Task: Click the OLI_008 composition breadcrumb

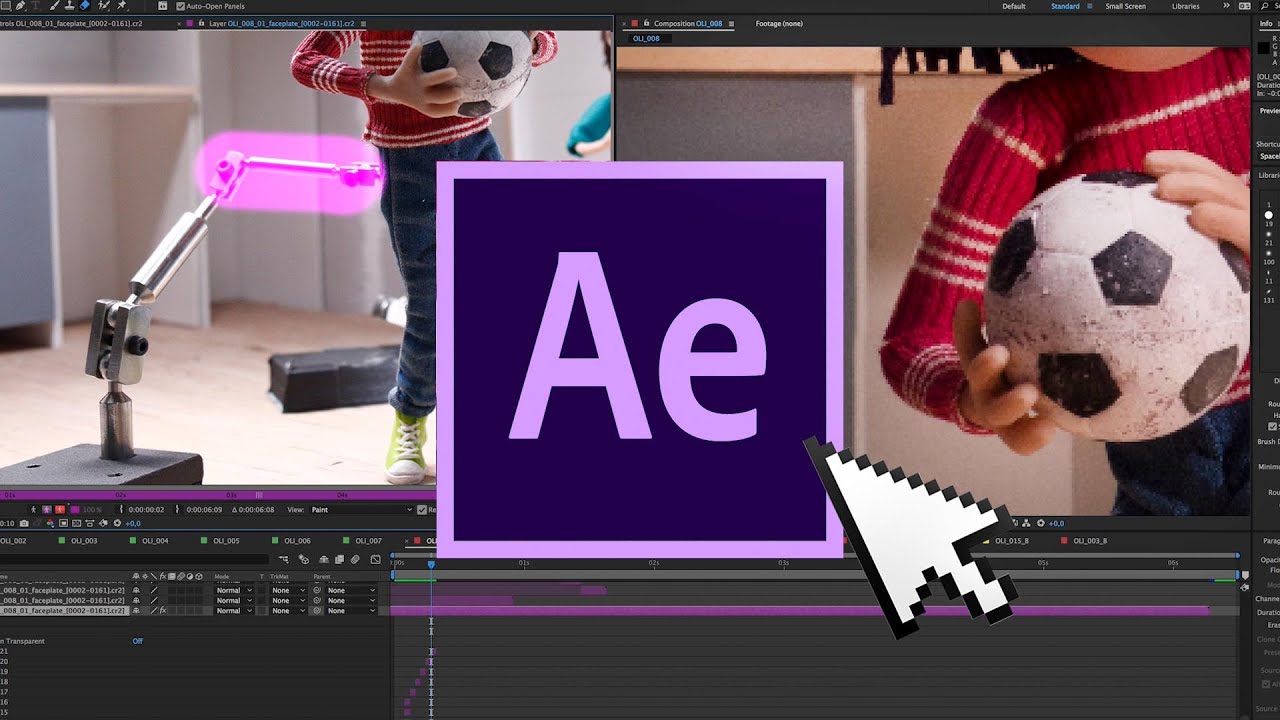Action: [x=646, y=38]
